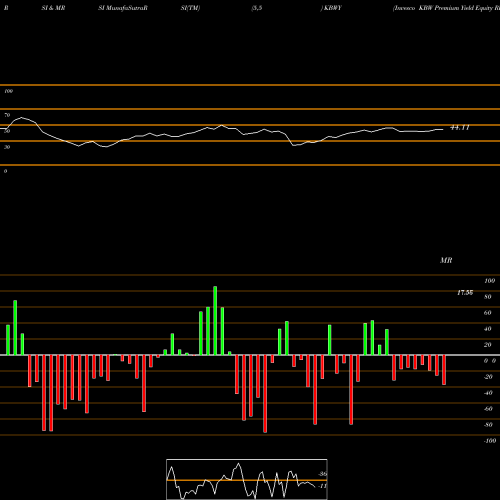This screenshot has width=500, height=500.
Task: Click the first green bar in the MR histogram
Action: pos(8,340)
